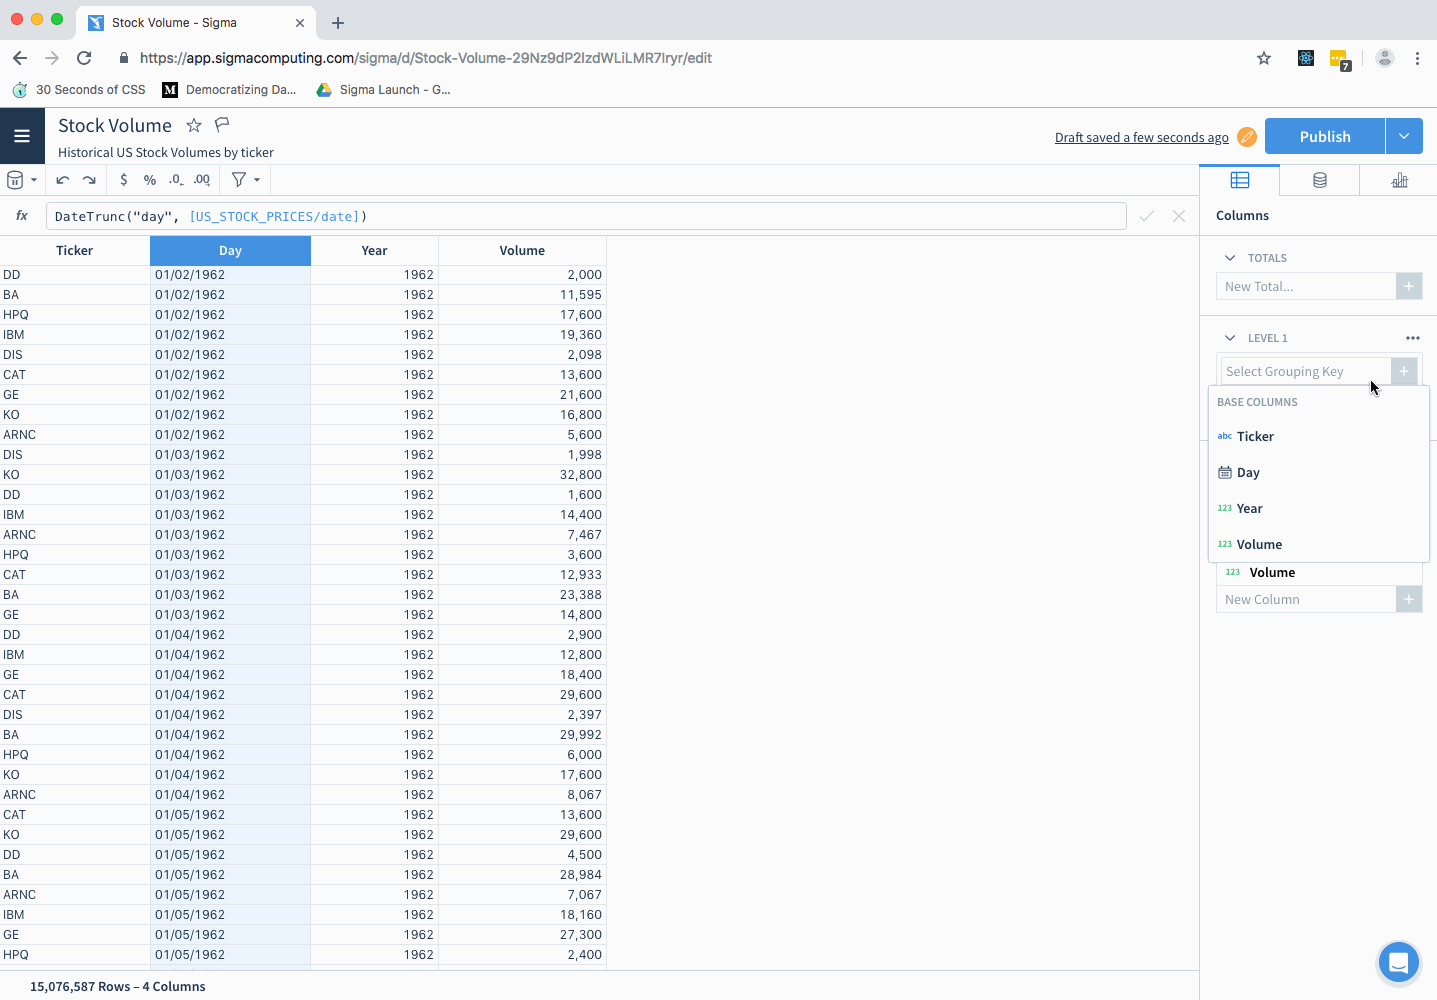Click the flag icon next to title
This screenshot has height=1000, width=1437.
coord(222,124)
